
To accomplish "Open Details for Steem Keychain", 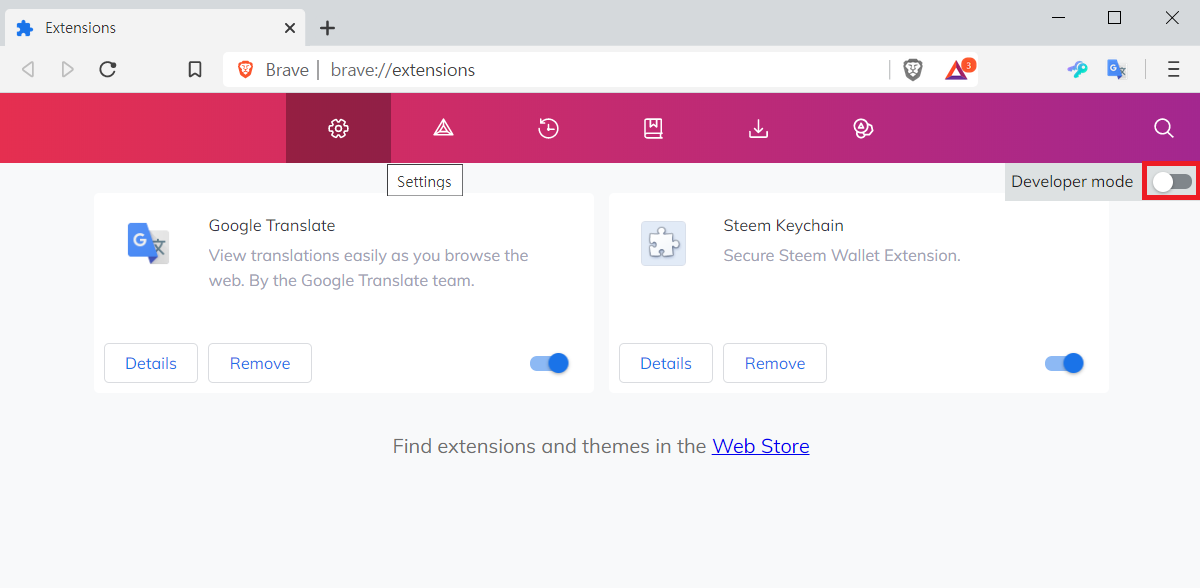I will [666, 363].
